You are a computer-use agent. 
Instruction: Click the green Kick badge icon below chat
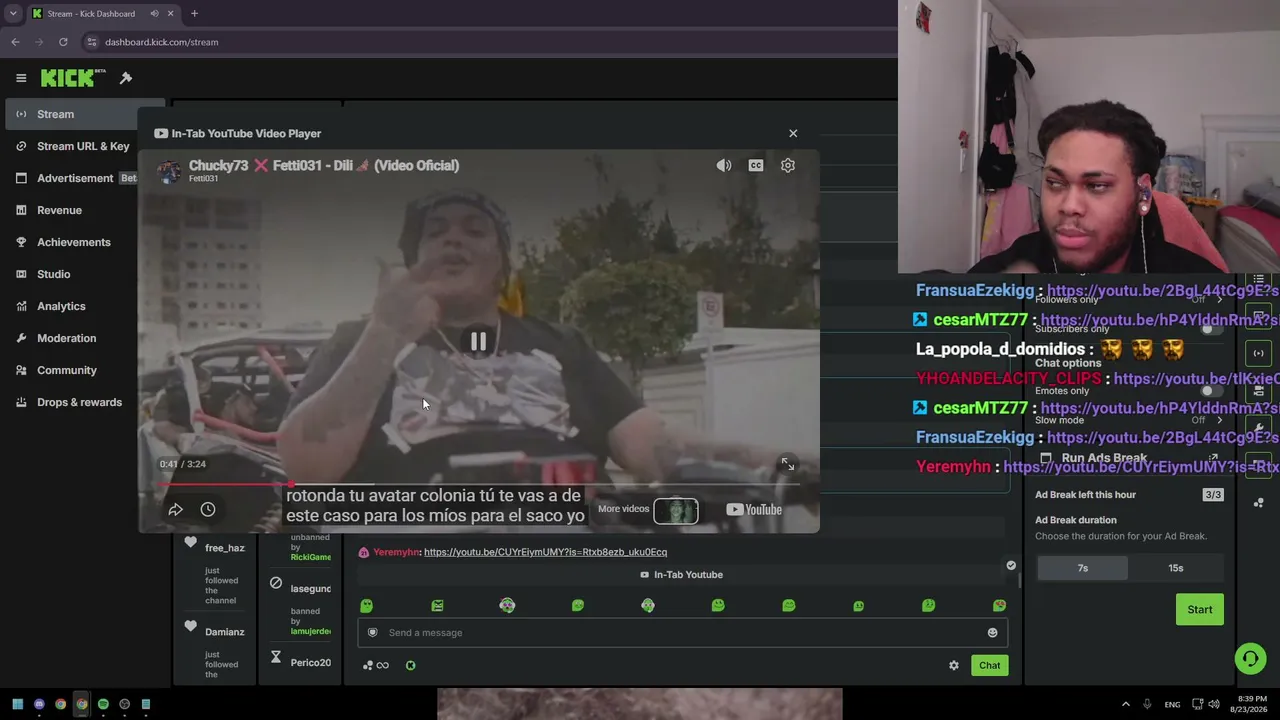[411, 665]
